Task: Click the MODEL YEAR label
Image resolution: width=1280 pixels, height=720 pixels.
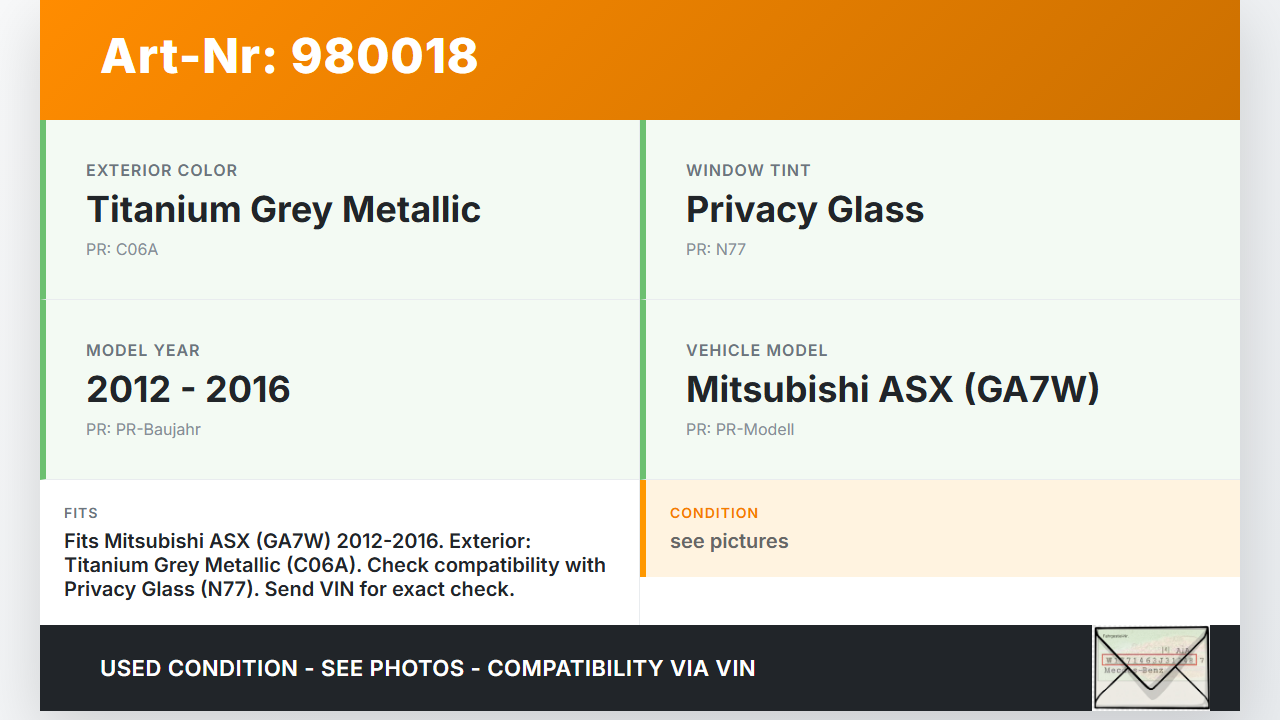Action: (143, 351)
